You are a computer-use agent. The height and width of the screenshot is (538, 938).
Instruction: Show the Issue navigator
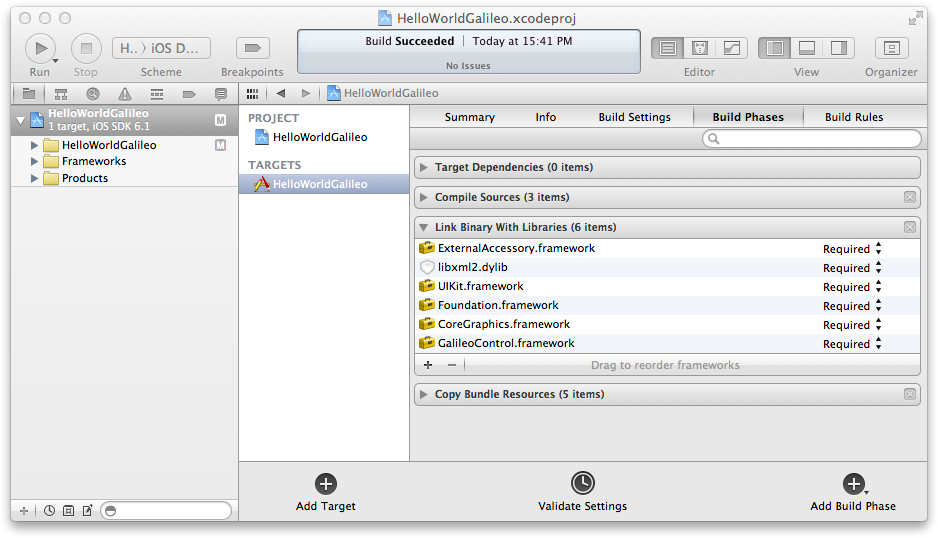click(x=124, y=94)
